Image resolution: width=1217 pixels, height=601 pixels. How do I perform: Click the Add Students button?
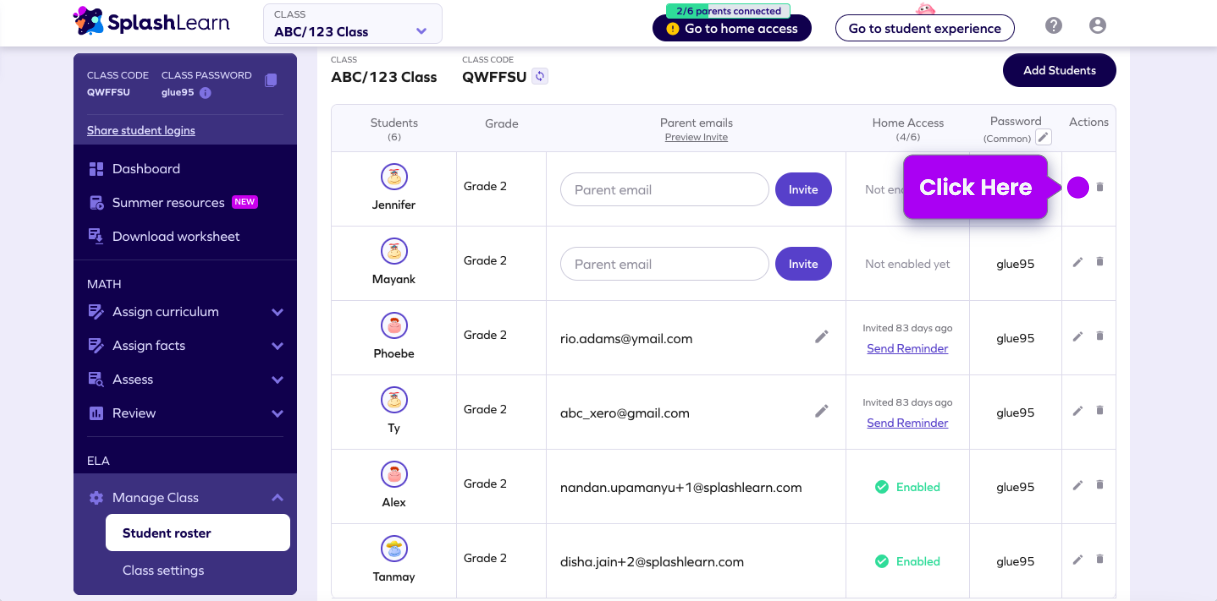pos(1059,70)
